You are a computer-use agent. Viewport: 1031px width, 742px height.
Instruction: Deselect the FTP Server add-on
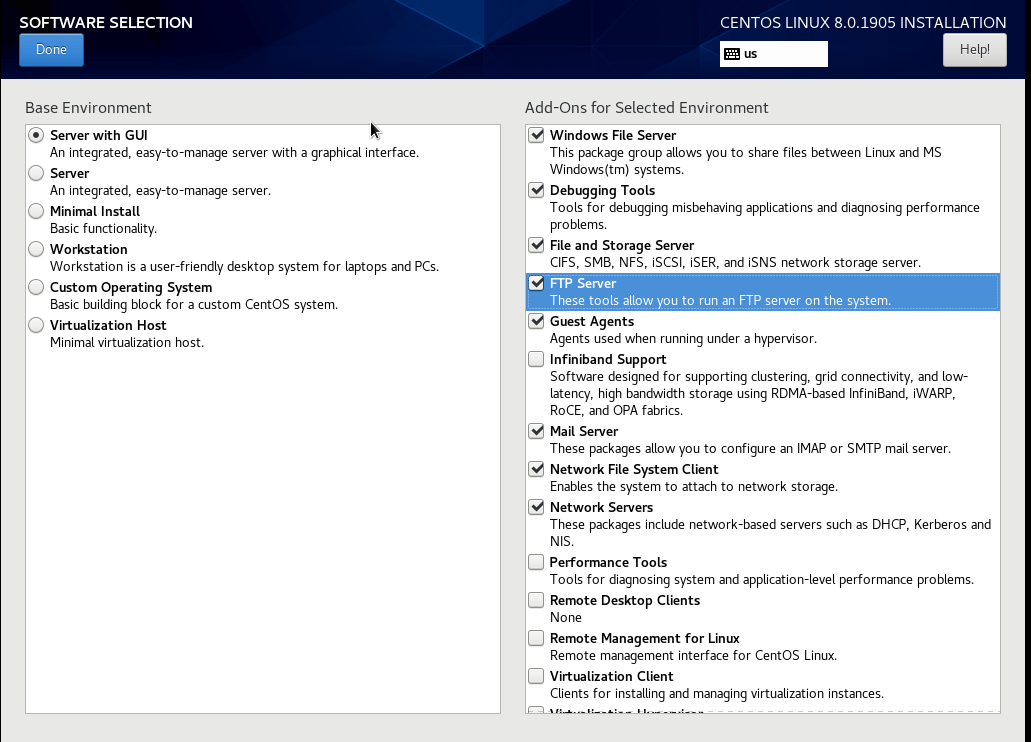pyautogui.click(x=535, y=283)
